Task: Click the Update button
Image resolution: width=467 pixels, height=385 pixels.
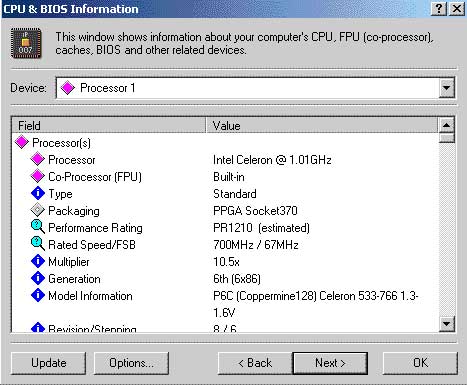Action: click(49, 363)
